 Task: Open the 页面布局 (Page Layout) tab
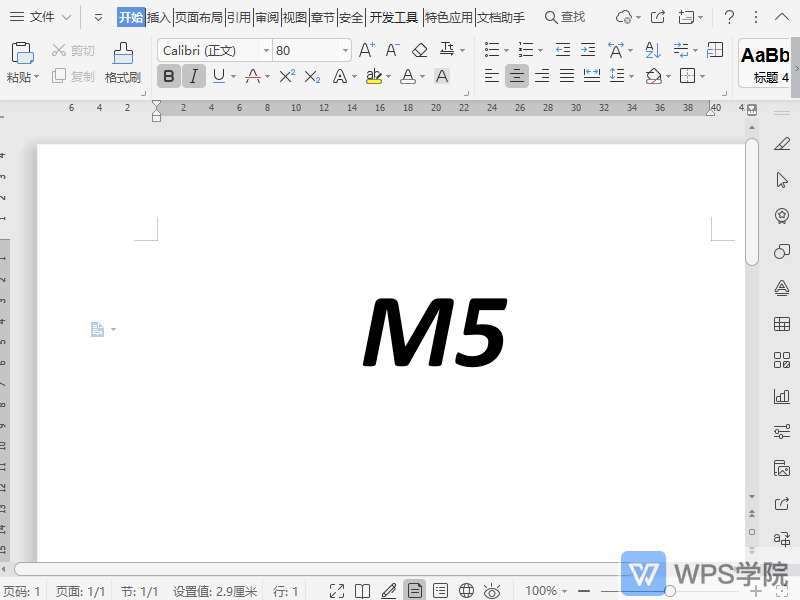tap(198, 17)
